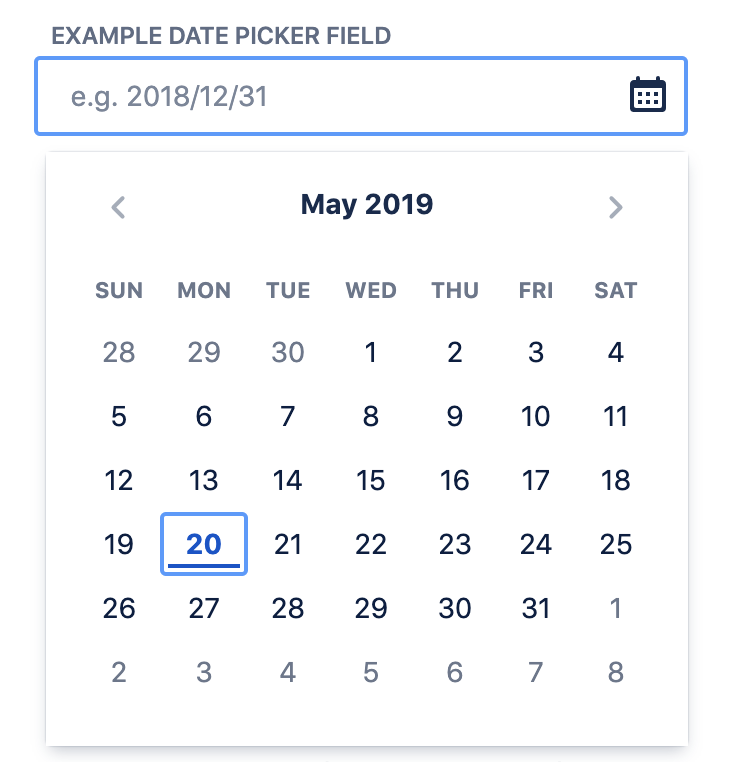The height and width of the screenshot is (762, 734).
Task: Select the highlighted date May 20
Action: click(204, 544)
